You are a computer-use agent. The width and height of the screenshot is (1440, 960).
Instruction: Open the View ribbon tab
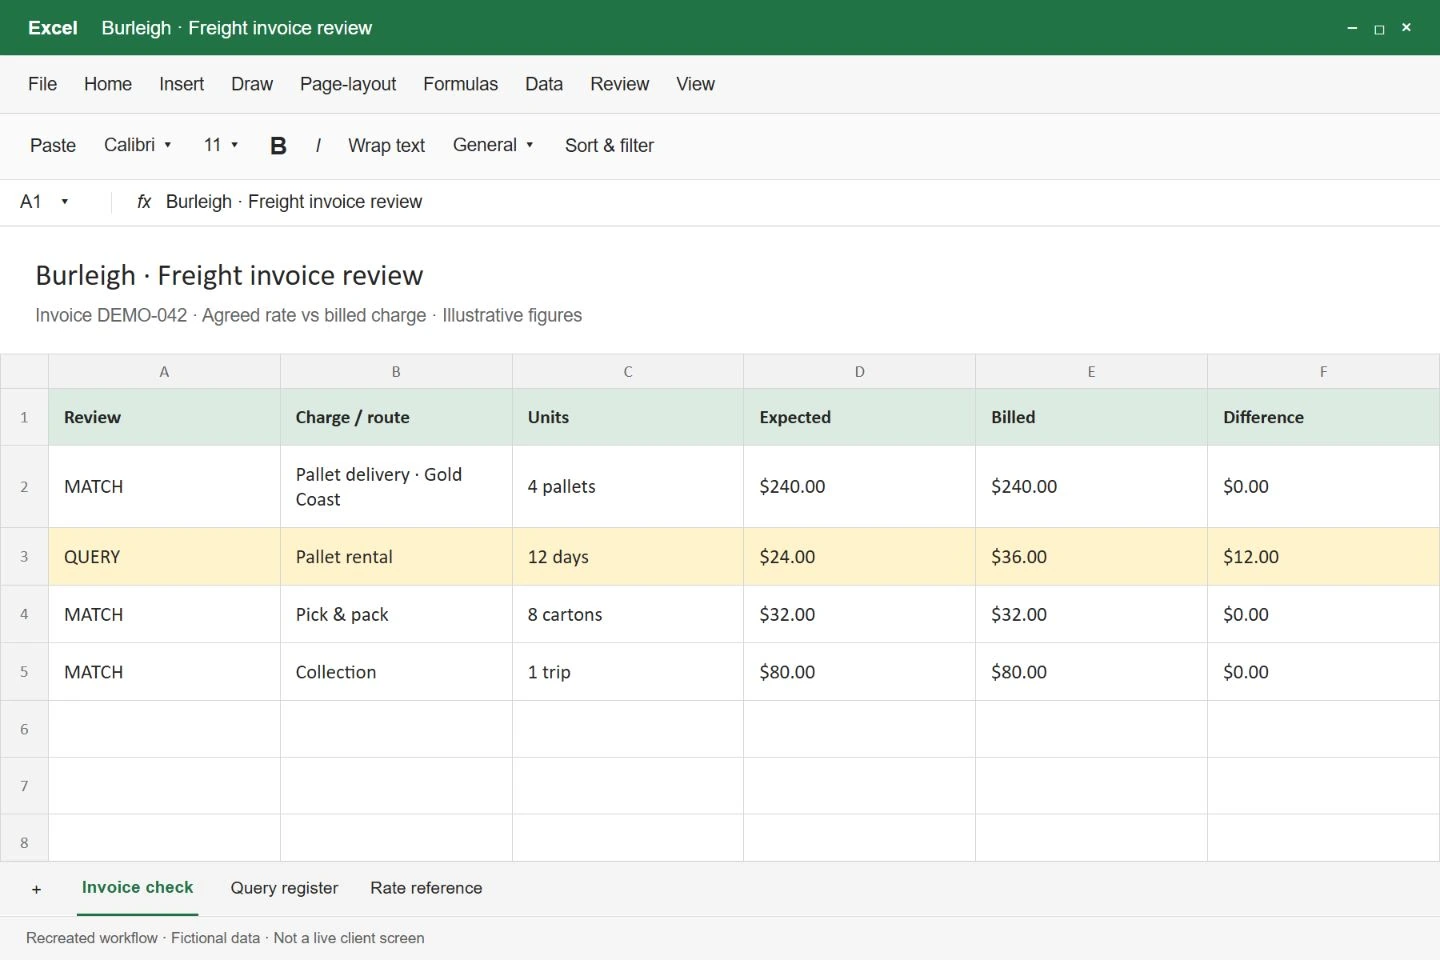pos(695,84)
